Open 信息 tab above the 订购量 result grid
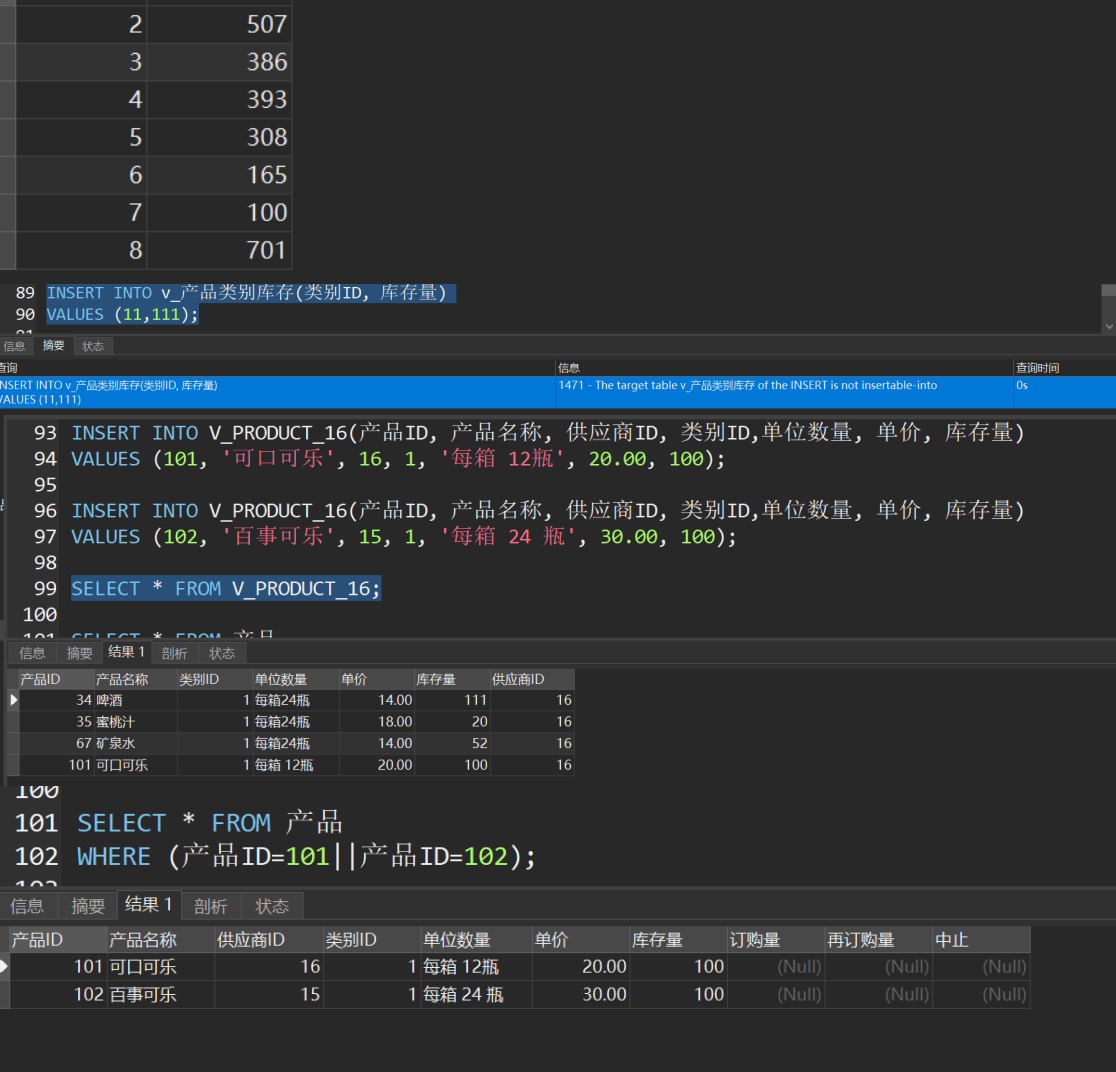The image size is (1116, 1072). click(x=27, y=906)
